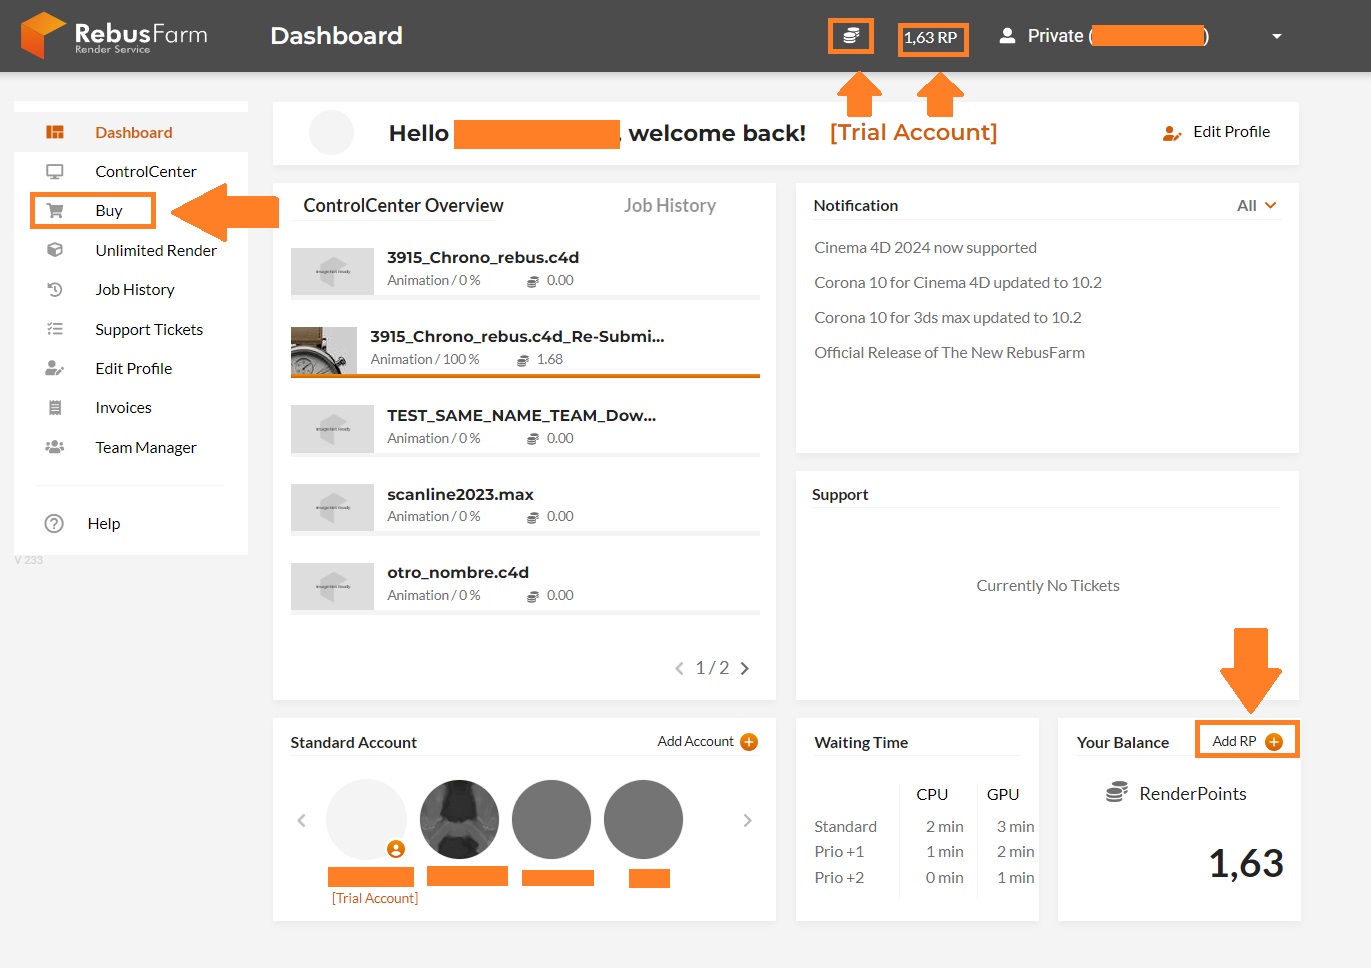Open Edit Profile from sidebar menu
The height and width of the screenshot is (968, 1371).
[134, 368]
